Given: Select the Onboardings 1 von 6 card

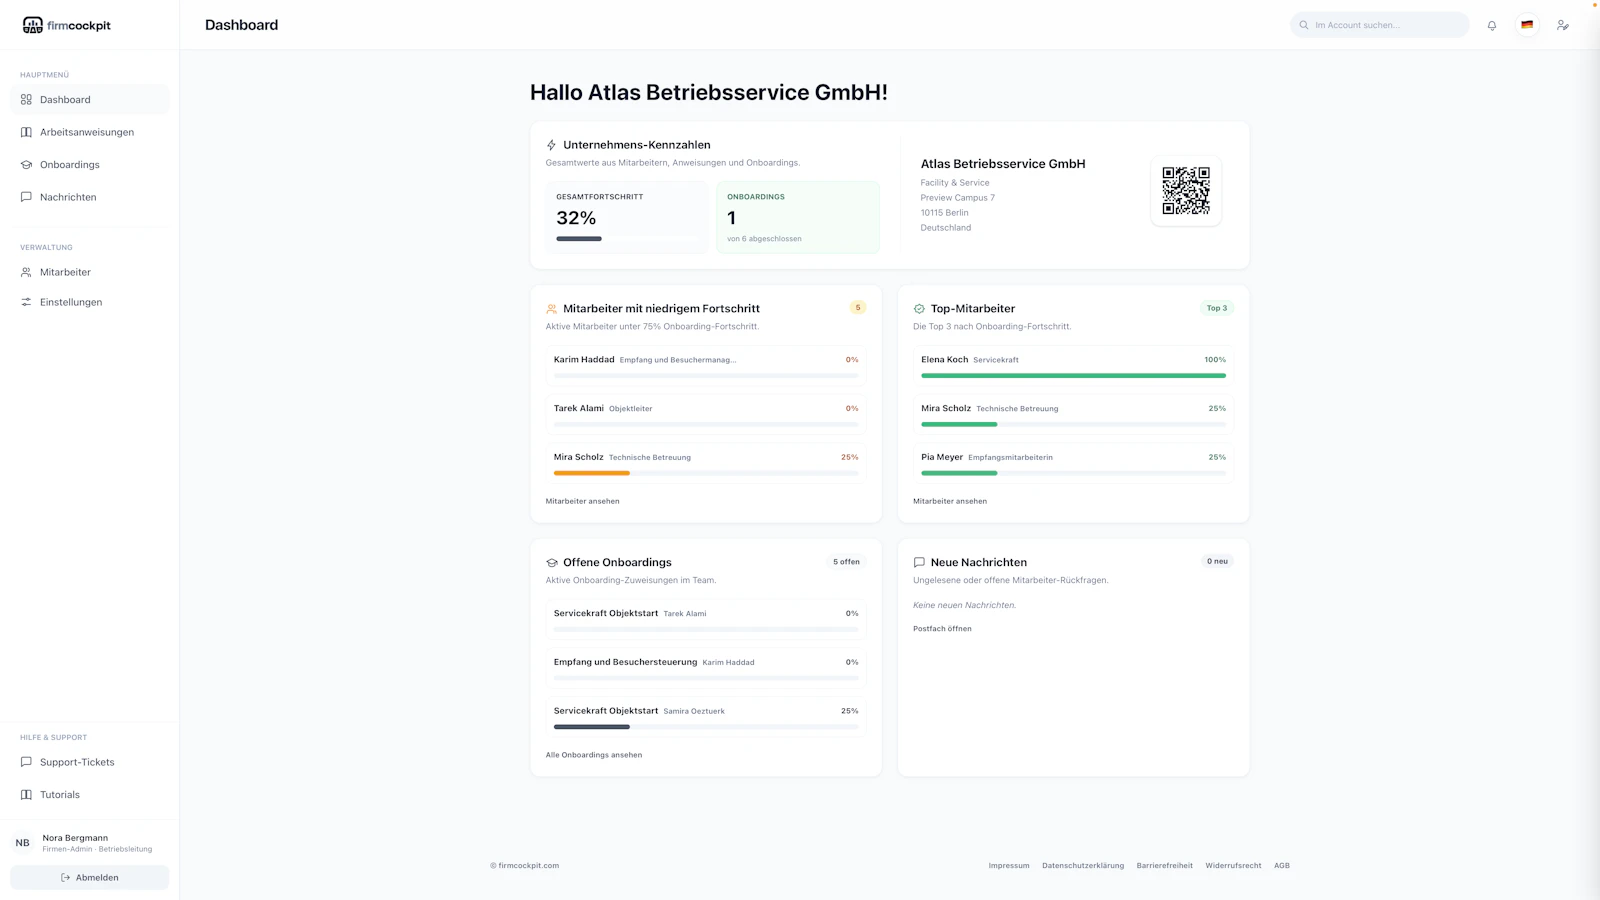Looking at the screenshot, I should click(798, 217).
